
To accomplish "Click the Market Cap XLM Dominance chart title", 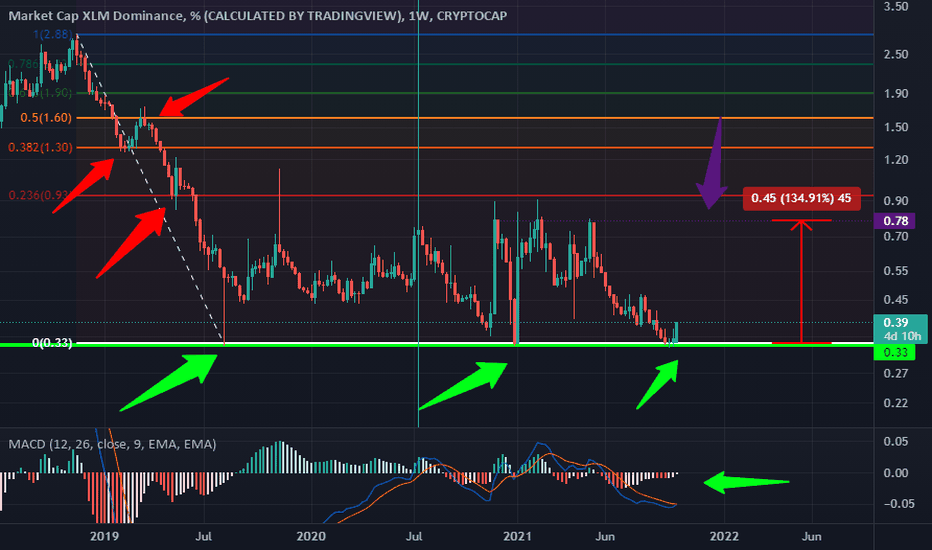I will click(257, 15).
